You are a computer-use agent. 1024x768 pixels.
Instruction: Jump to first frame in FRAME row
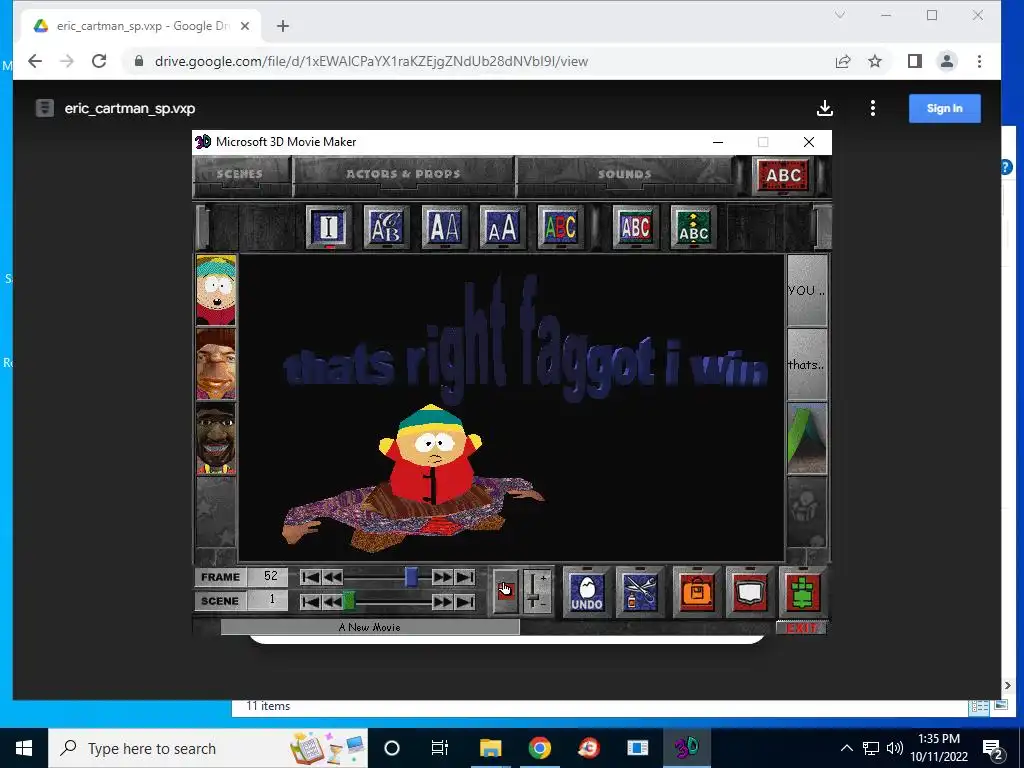coord(310,577)
